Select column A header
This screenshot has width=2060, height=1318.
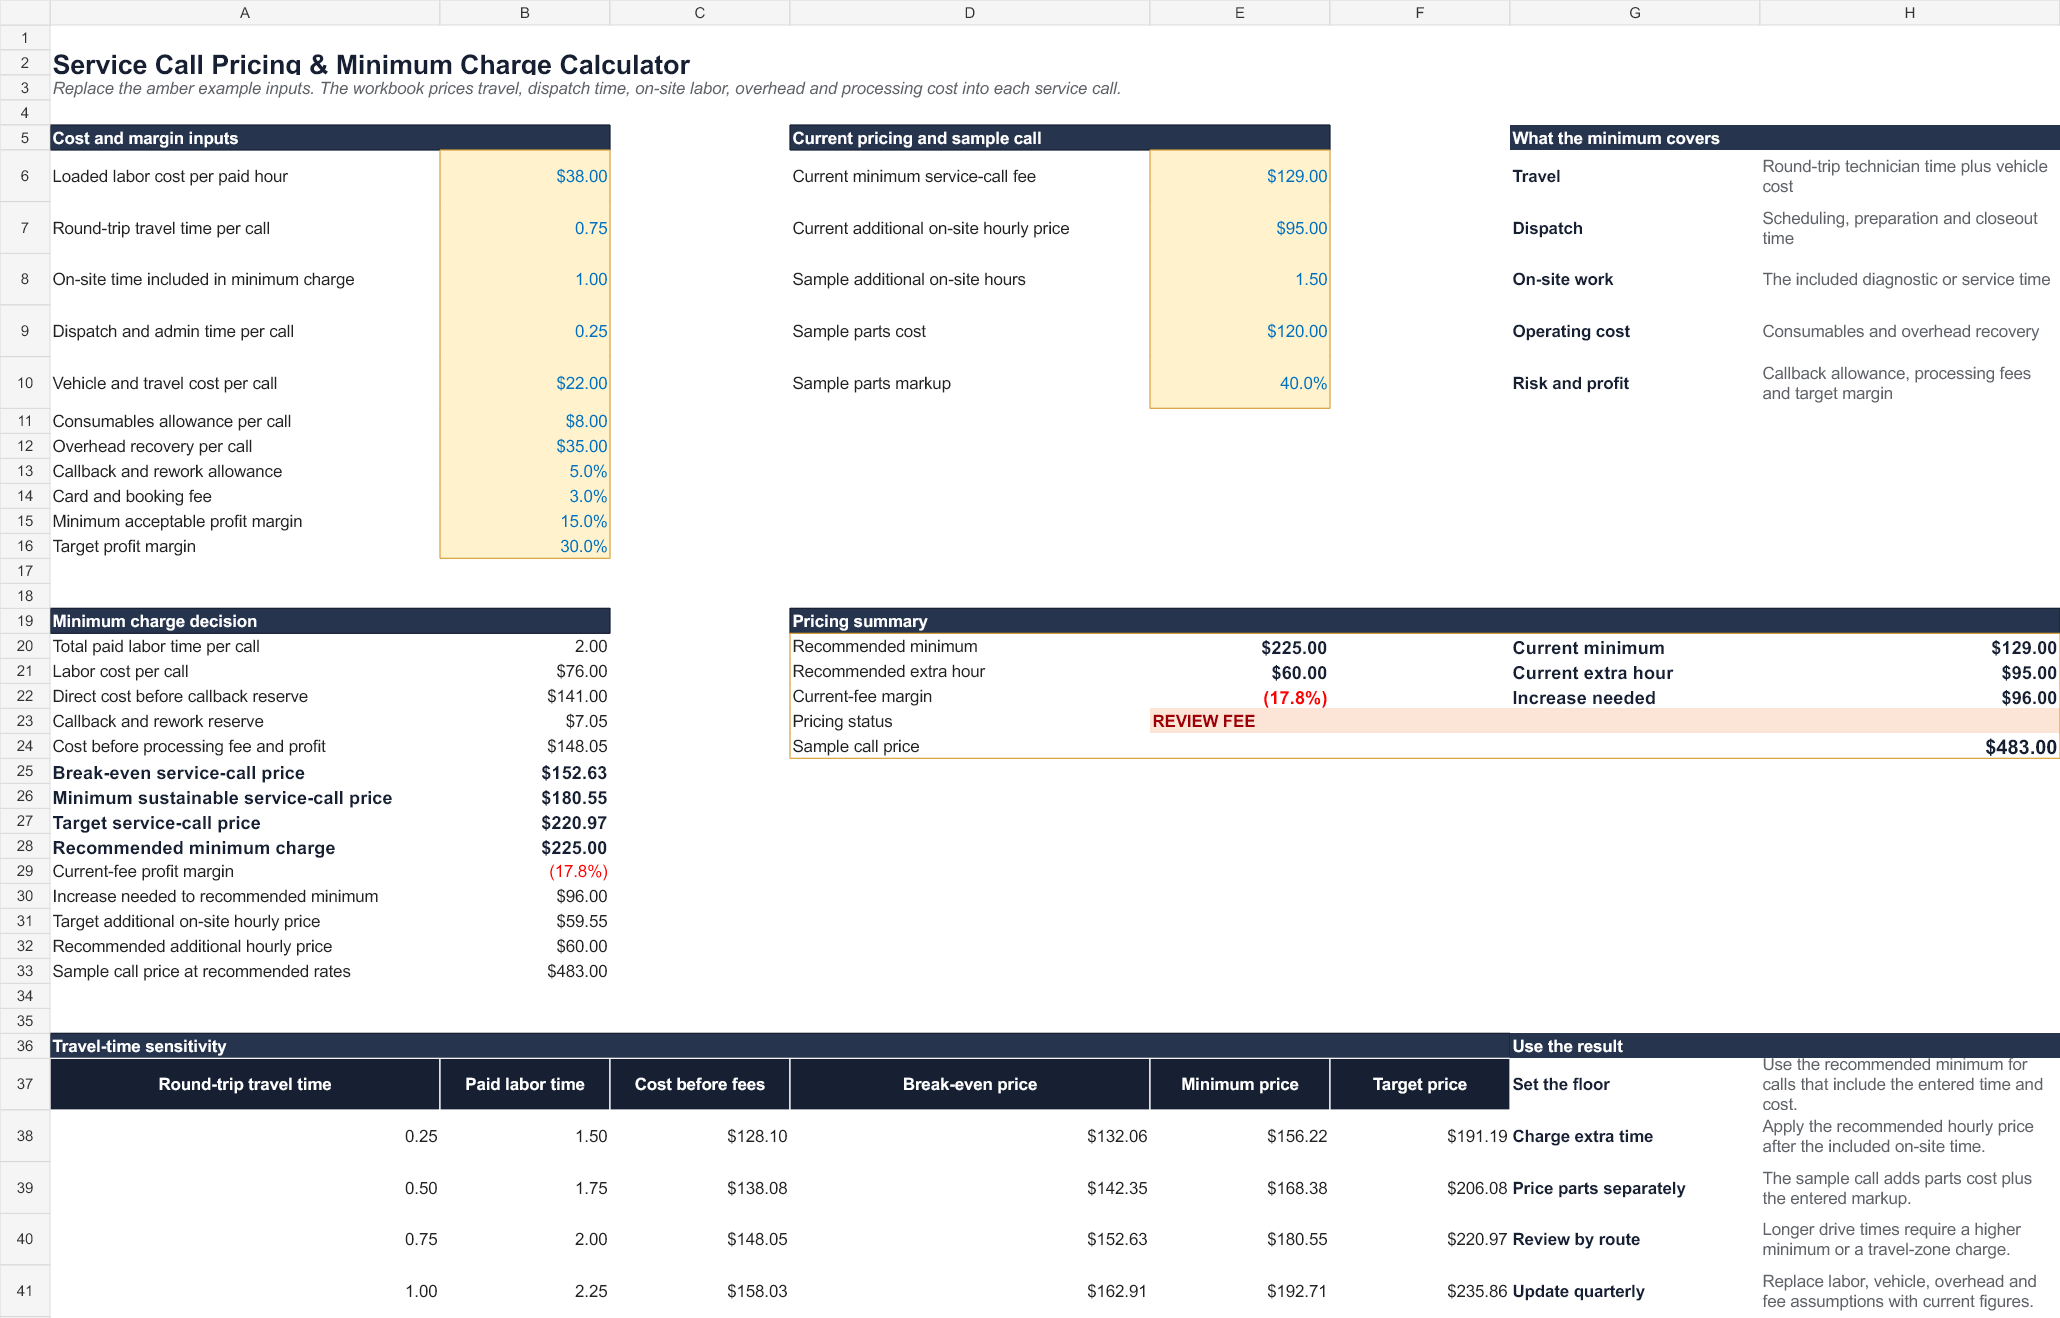[245, 12]
